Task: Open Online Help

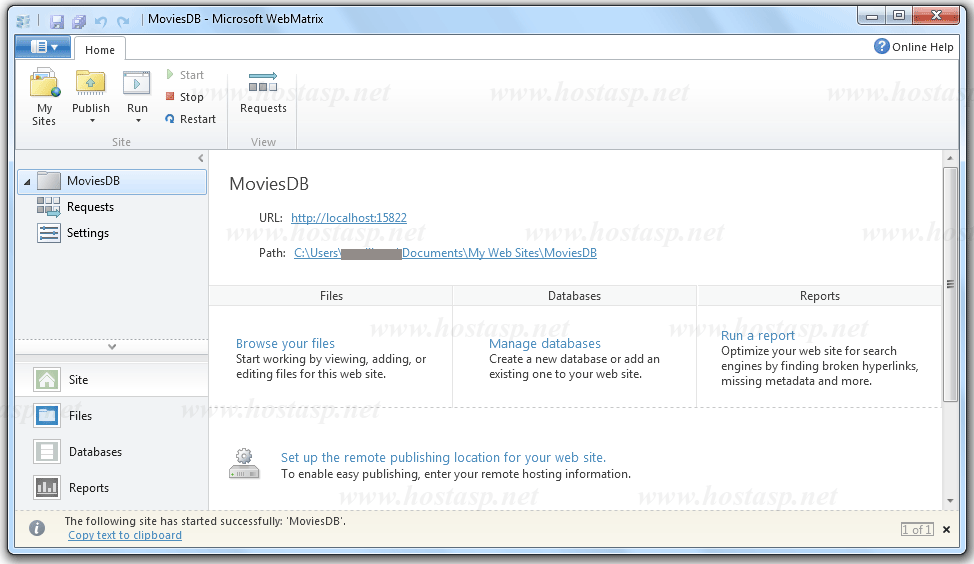Action: click(x=913, y=47)
